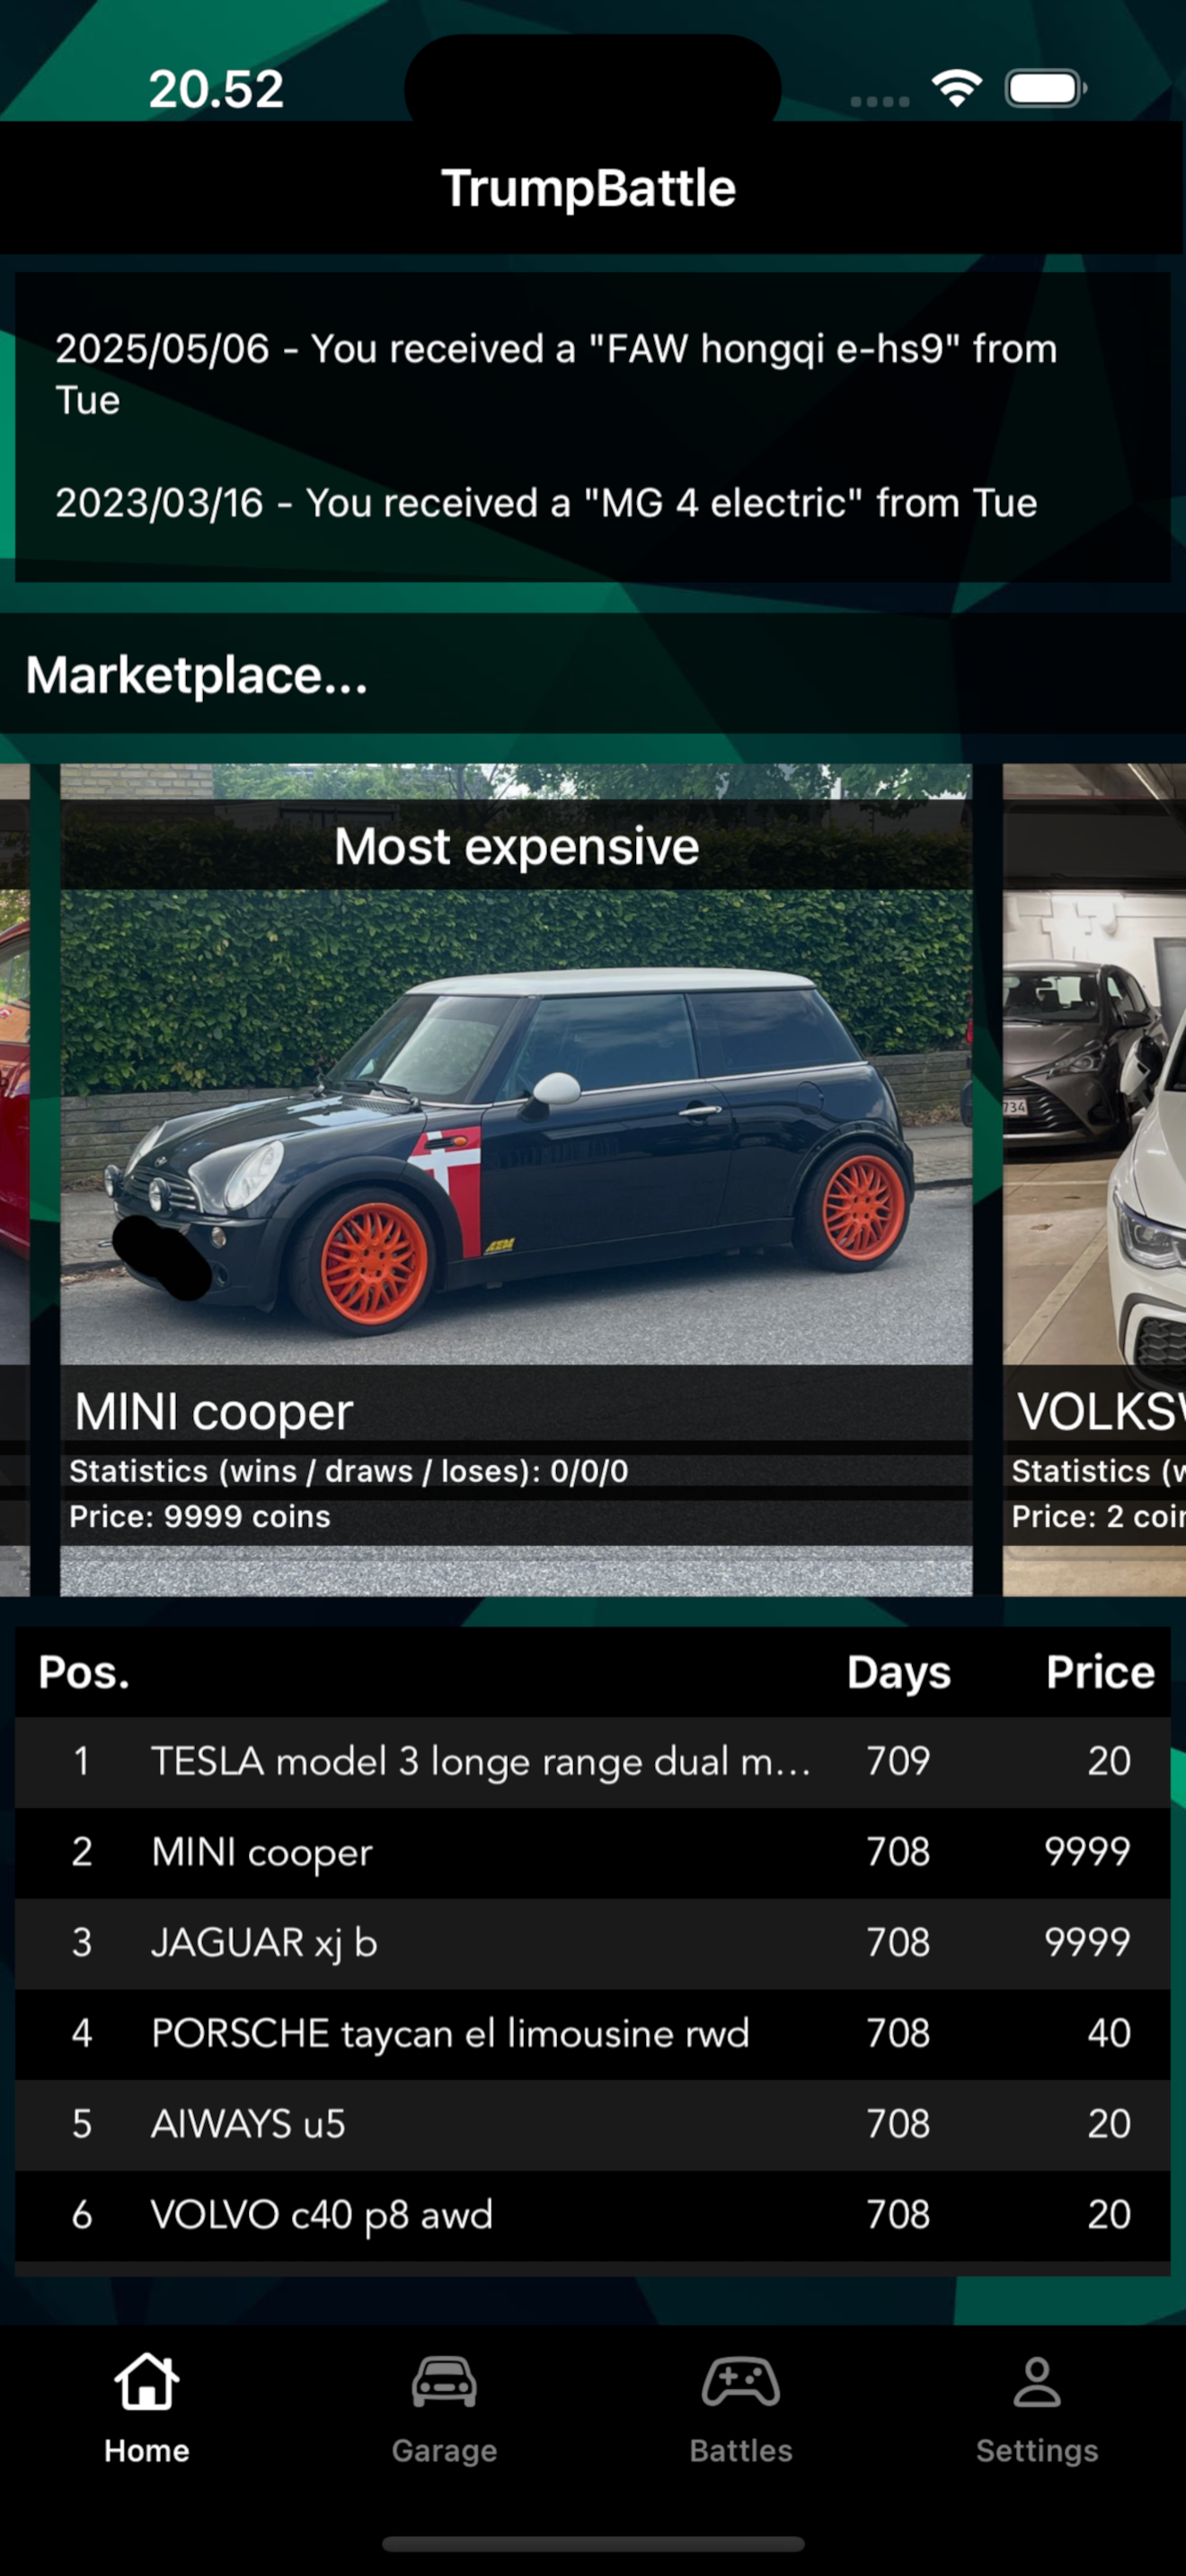Tap the battery status icon

click(x=1045, y=89)
